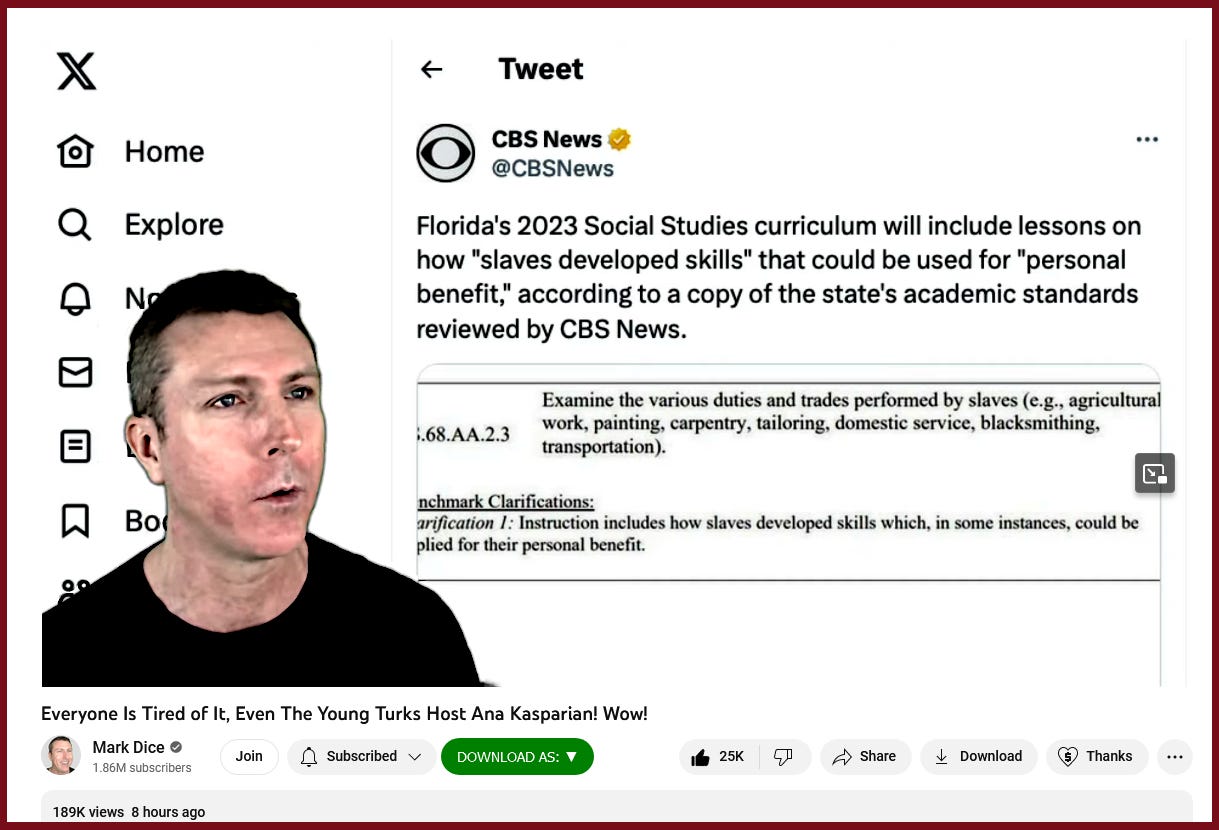Click the miniplayer overlay icon on video
The image size is (1219, 830).
click(x=1155, y=473)
